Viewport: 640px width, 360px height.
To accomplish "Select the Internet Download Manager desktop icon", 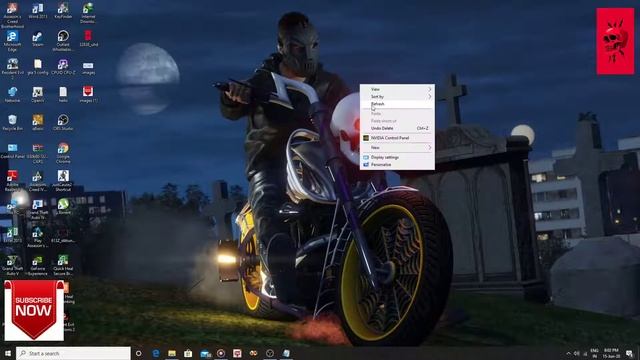I will (88, 13).
